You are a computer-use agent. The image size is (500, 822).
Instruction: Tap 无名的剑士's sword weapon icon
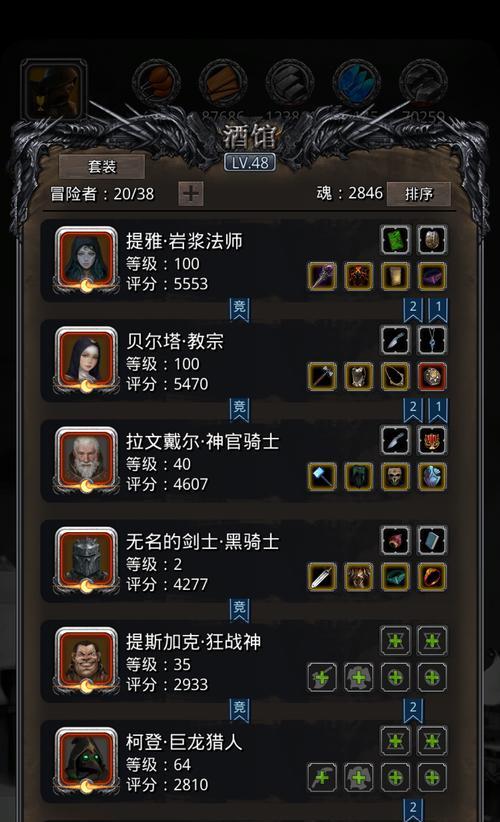322,577
